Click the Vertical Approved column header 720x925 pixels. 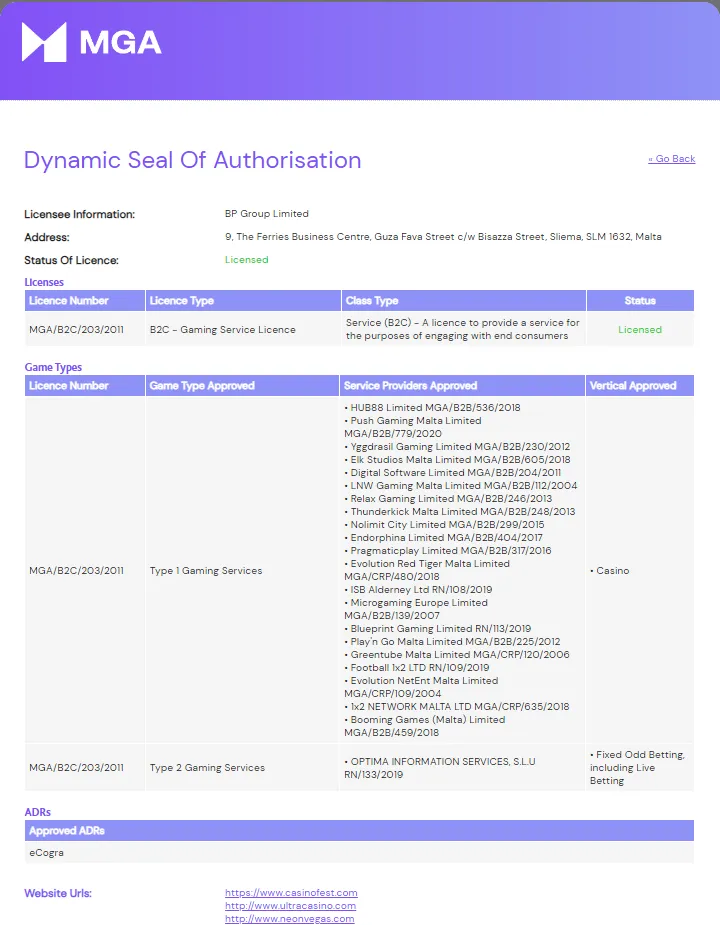tap(633, 386)
